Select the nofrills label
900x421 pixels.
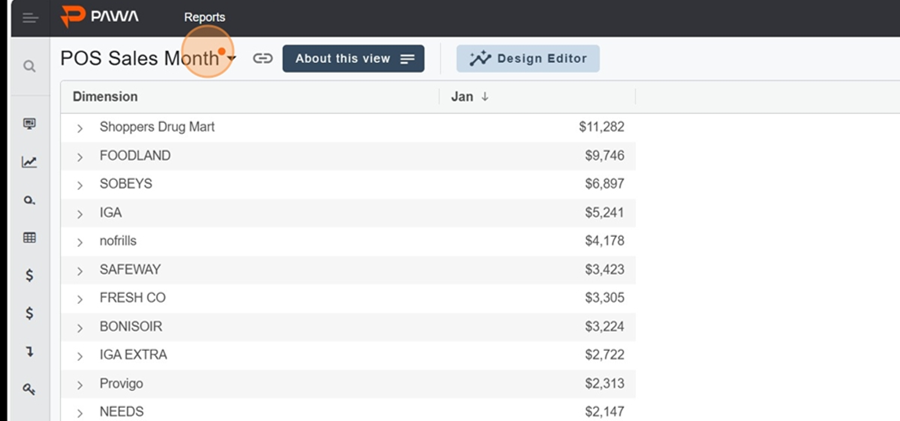tap(118, 241)
